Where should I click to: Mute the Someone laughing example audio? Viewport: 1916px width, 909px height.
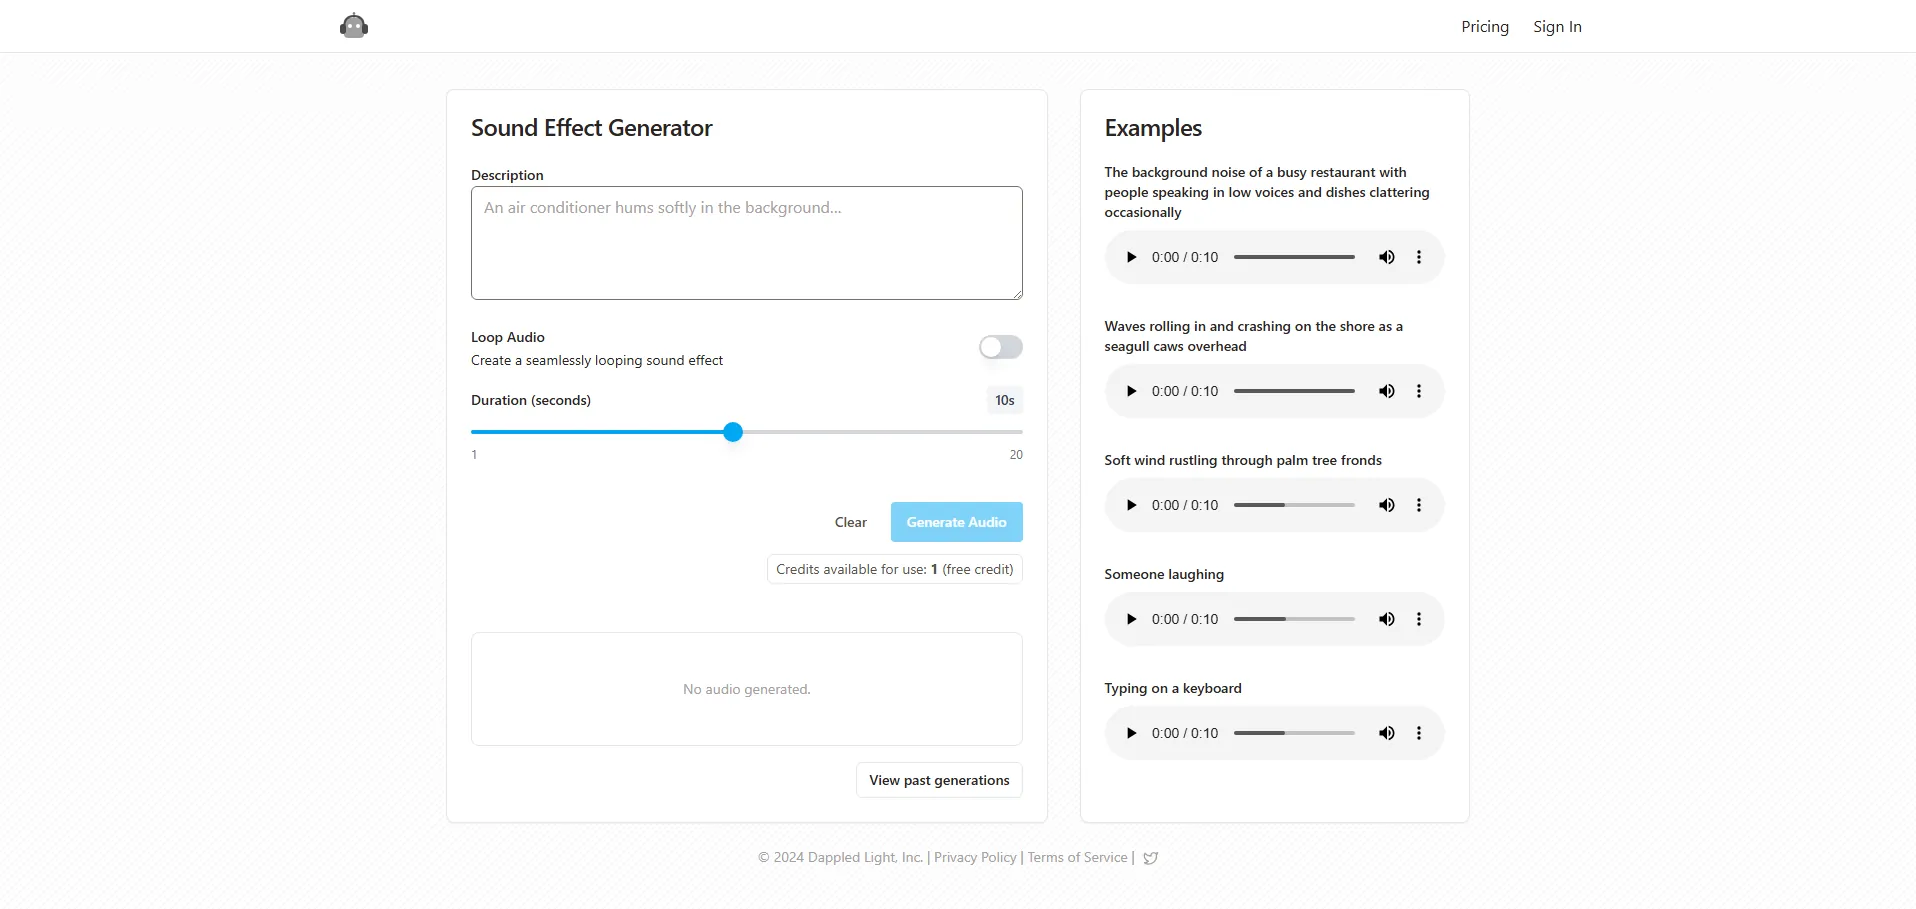(1387, 619)
